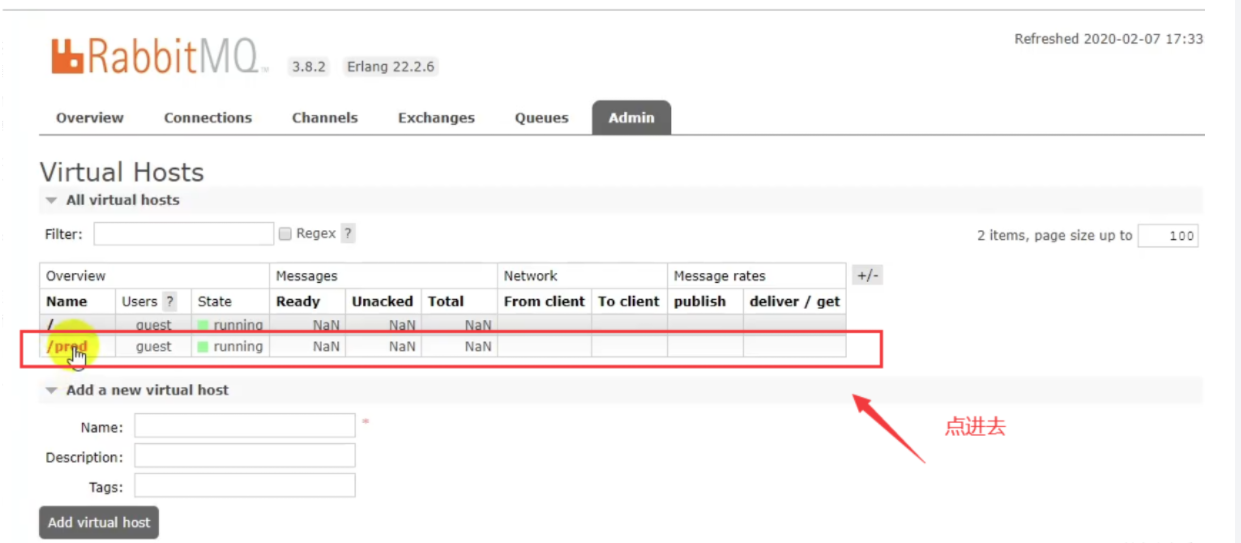Sort the table by Name column

(x=67, y=301)
